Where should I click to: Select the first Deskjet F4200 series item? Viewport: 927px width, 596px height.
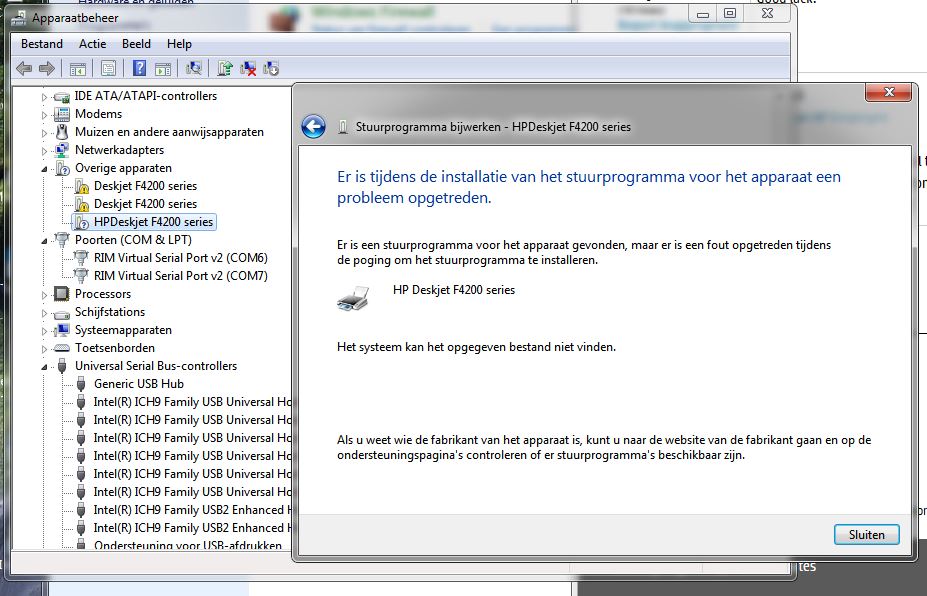tap(145, 186)
